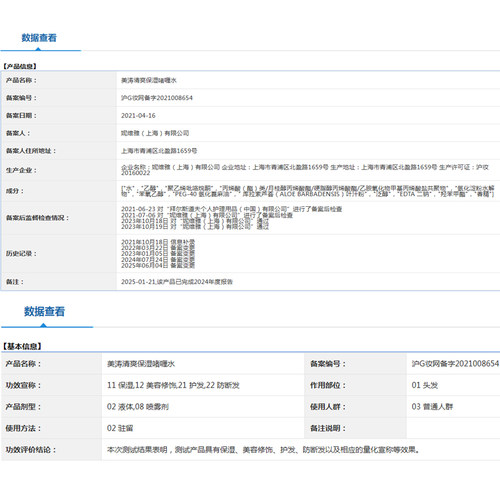Click the 产品剂型 value 02 液体,08 喷雾剂
The image size is (500, 500).
click(x=138, y=407)
